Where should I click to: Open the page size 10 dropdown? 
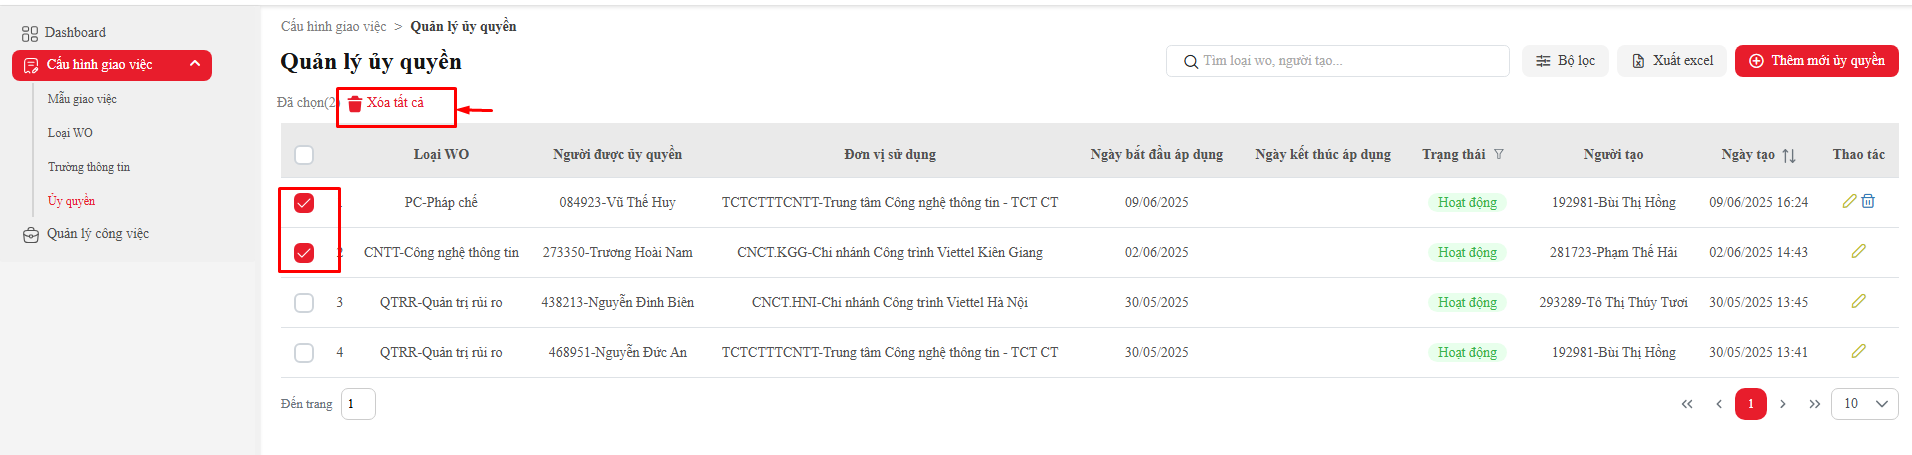point(1865,404)
